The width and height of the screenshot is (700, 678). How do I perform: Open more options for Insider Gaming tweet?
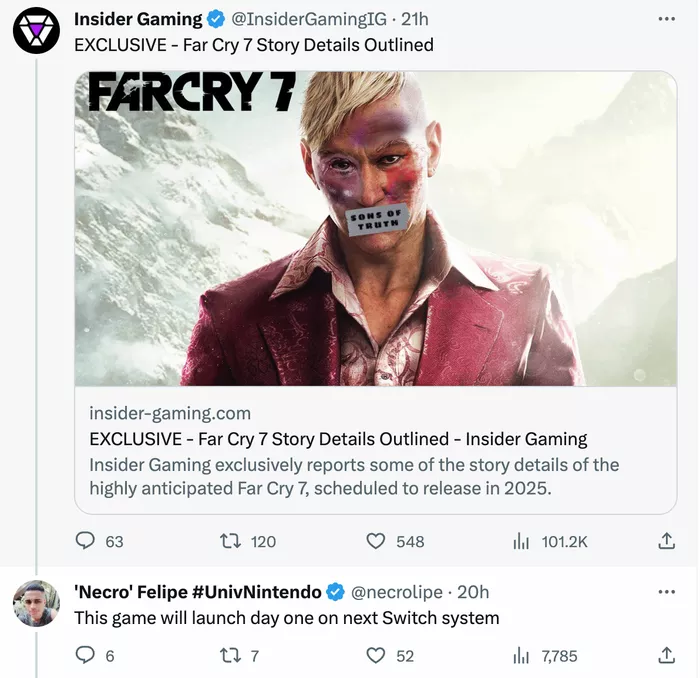[667, 19]
